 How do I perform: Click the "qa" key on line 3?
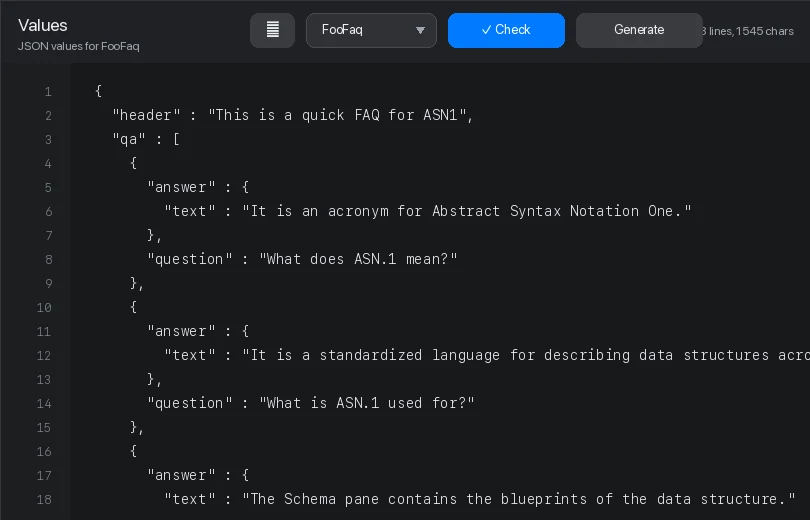[x=129, y=139]
